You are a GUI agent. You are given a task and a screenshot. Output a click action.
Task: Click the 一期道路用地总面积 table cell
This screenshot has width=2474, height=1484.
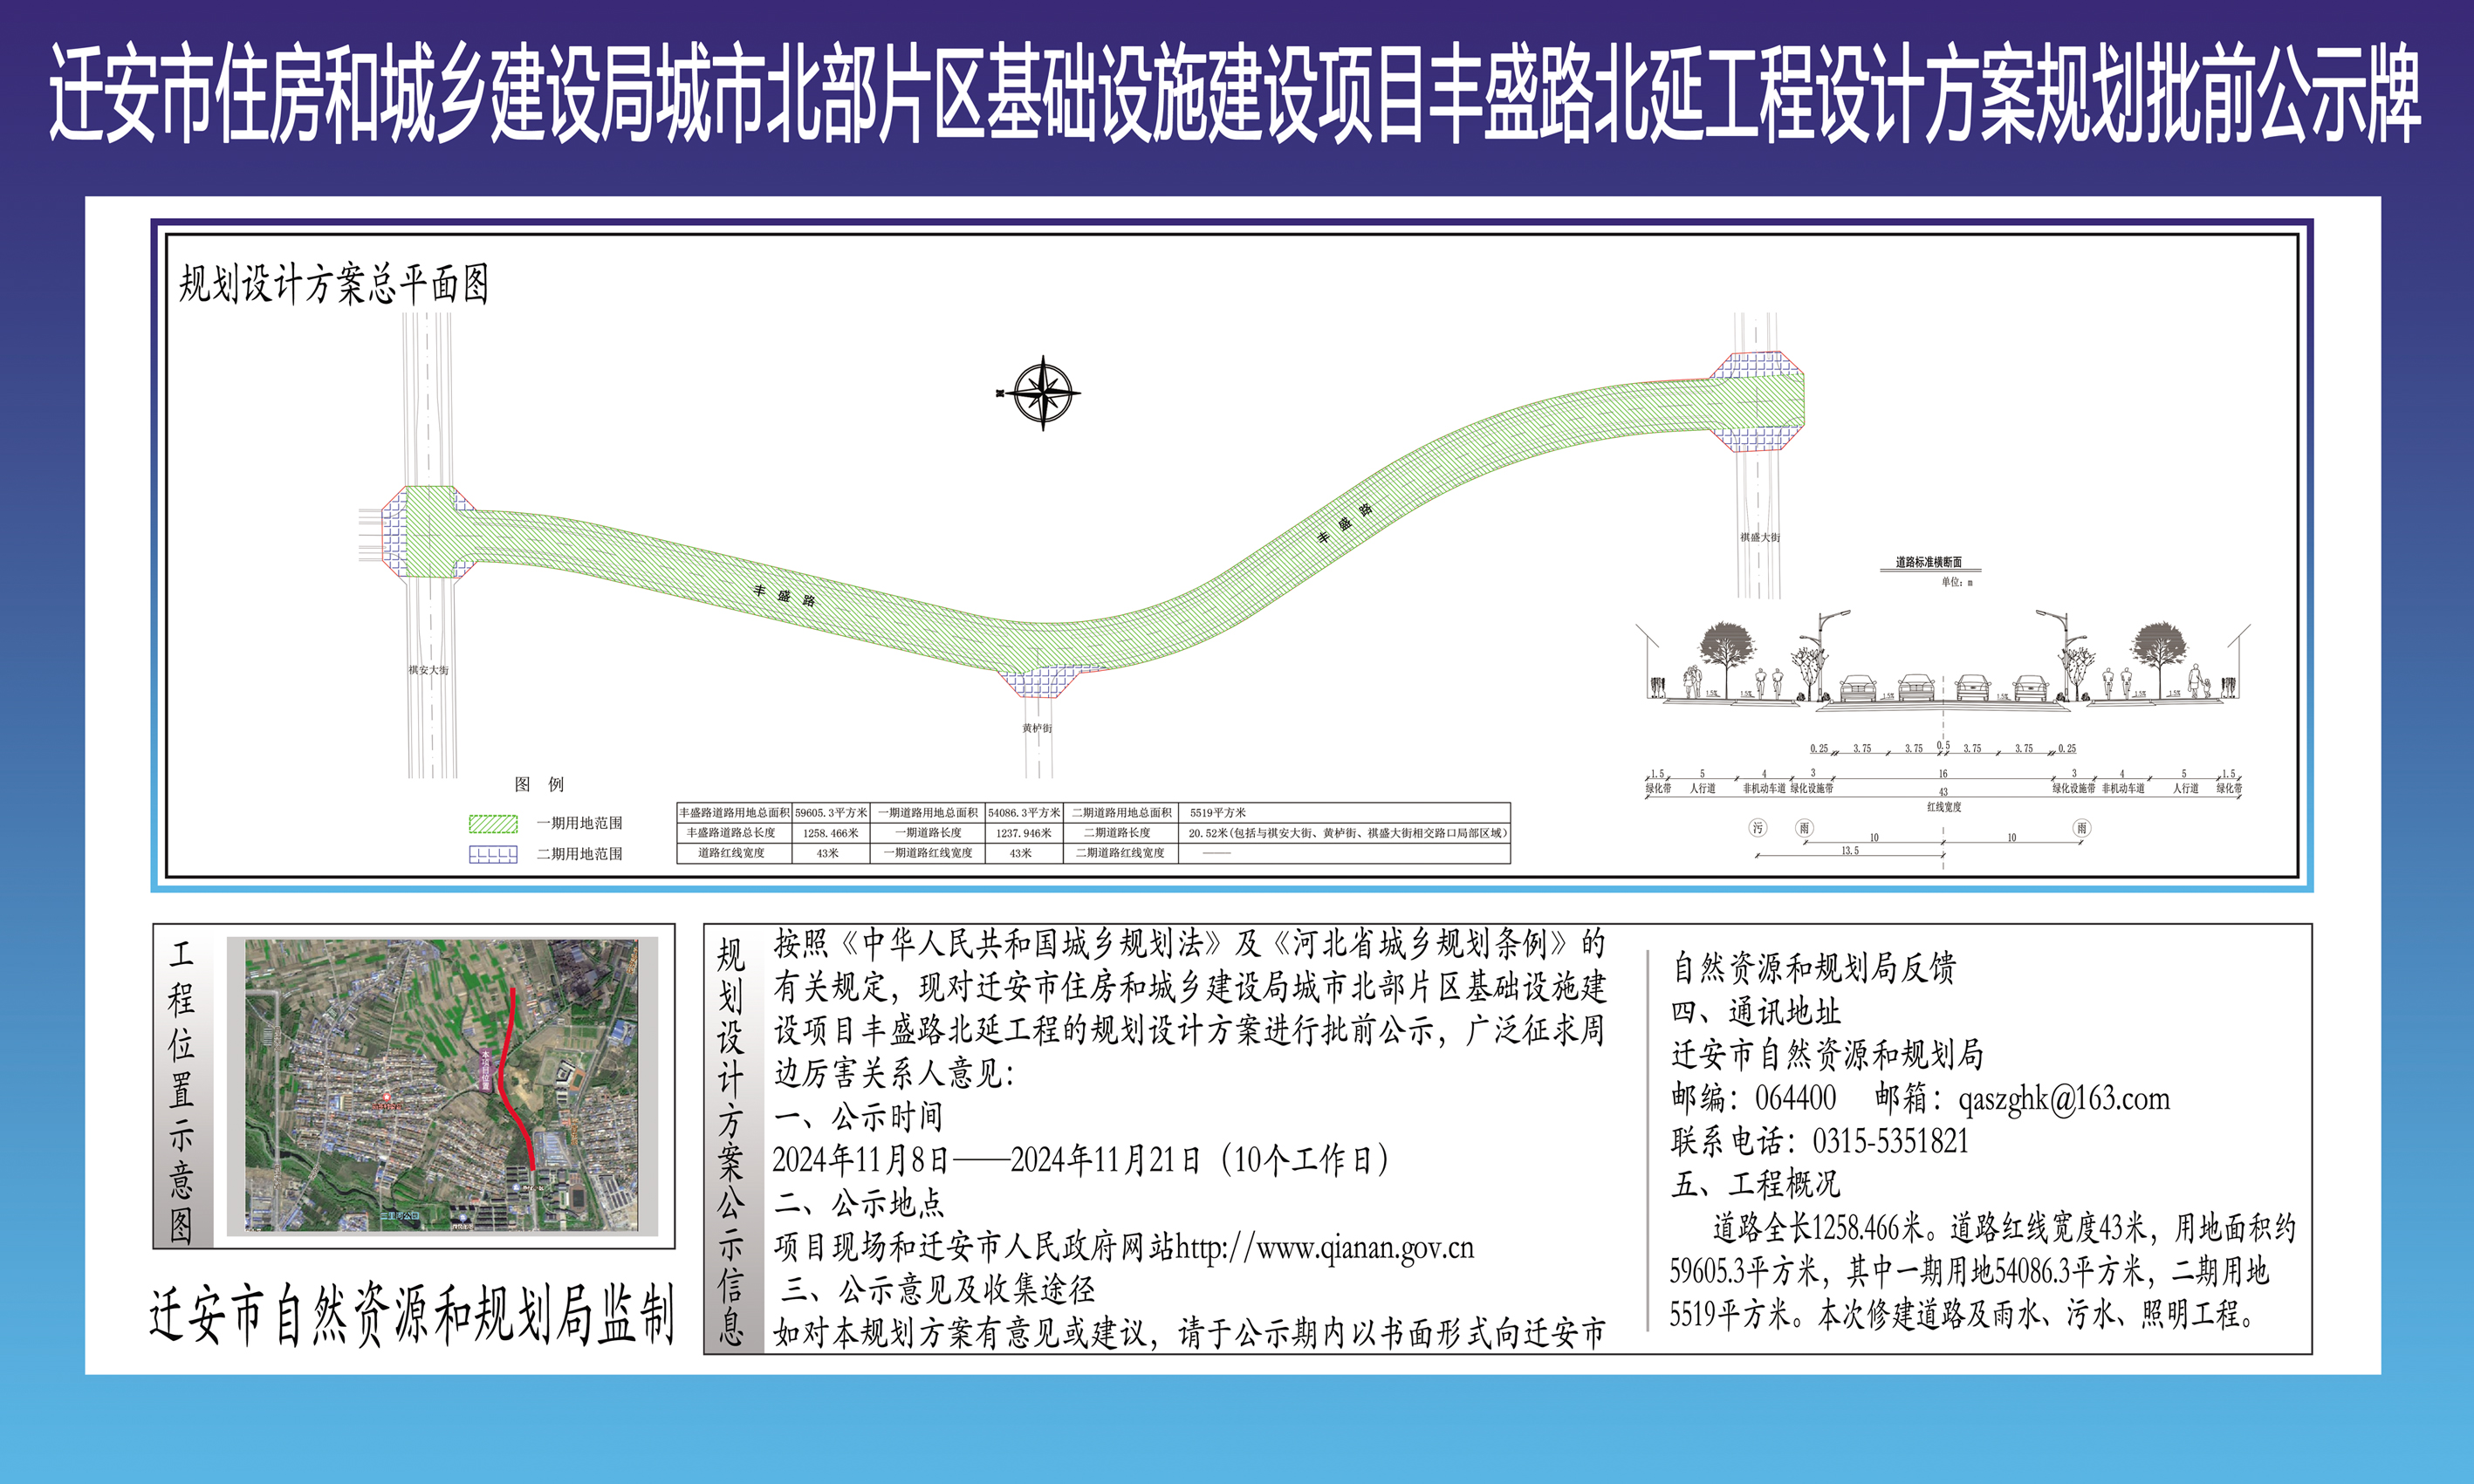tap(928, 813)
